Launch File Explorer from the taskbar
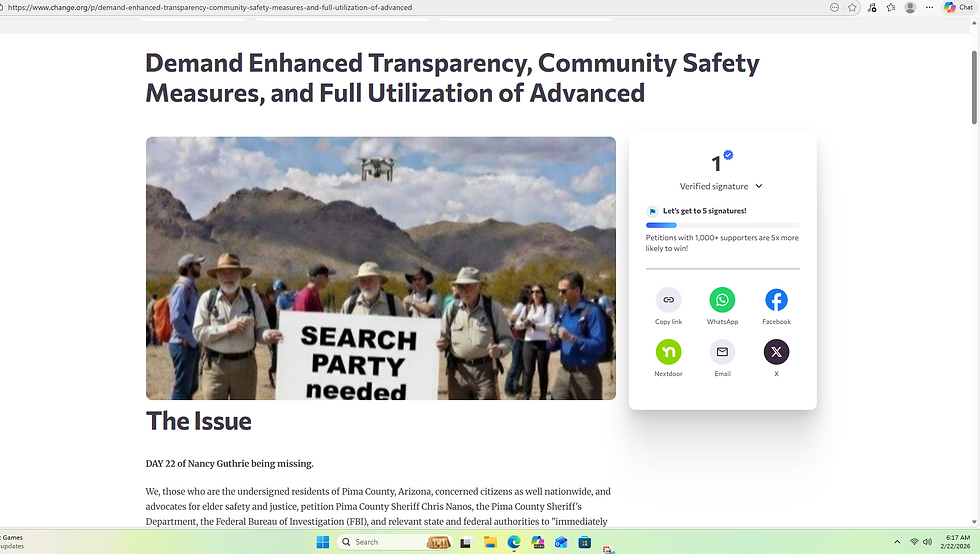 point(490,542)
